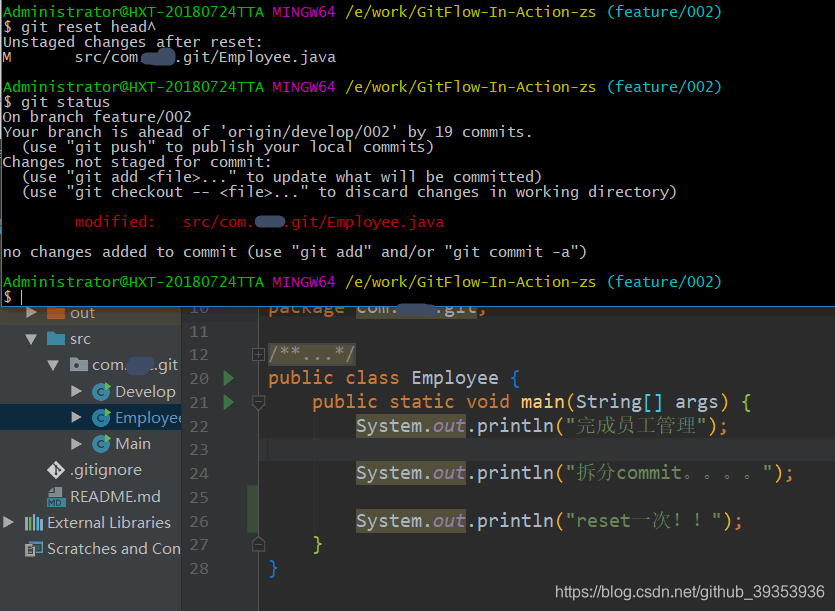
Task: Click 'Unstaged changes after reset:' text
Action: (133, 42)
